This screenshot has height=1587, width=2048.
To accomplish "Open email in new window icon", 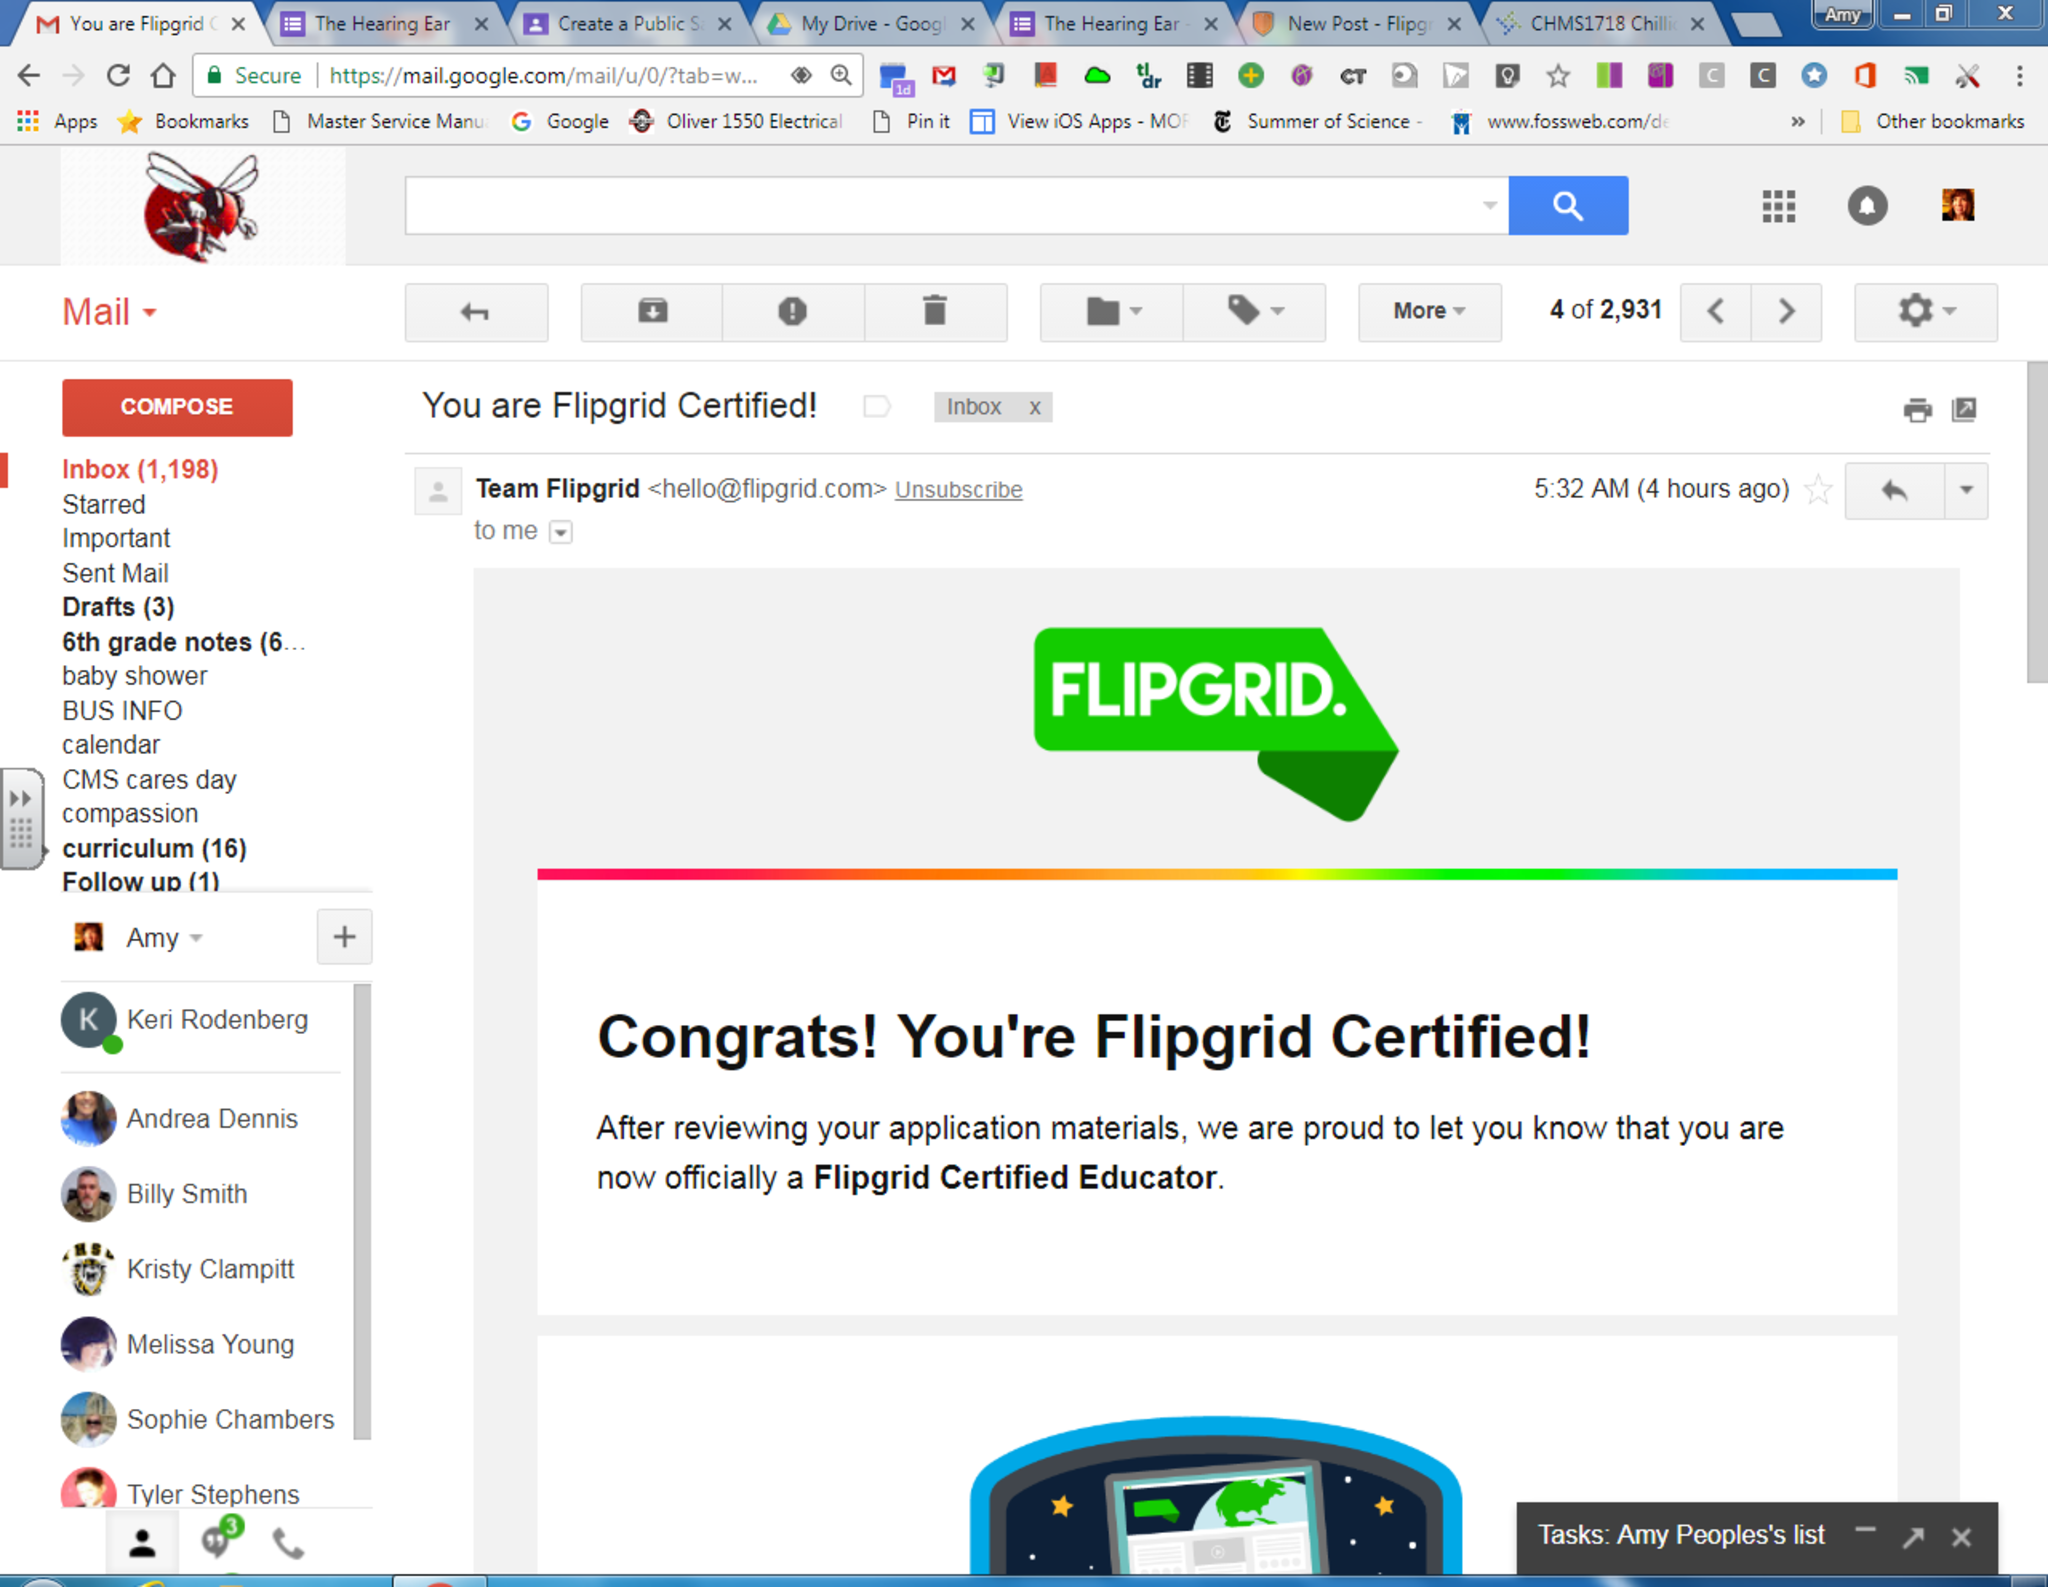I will pyautogui.click(x=1964, y=409).
